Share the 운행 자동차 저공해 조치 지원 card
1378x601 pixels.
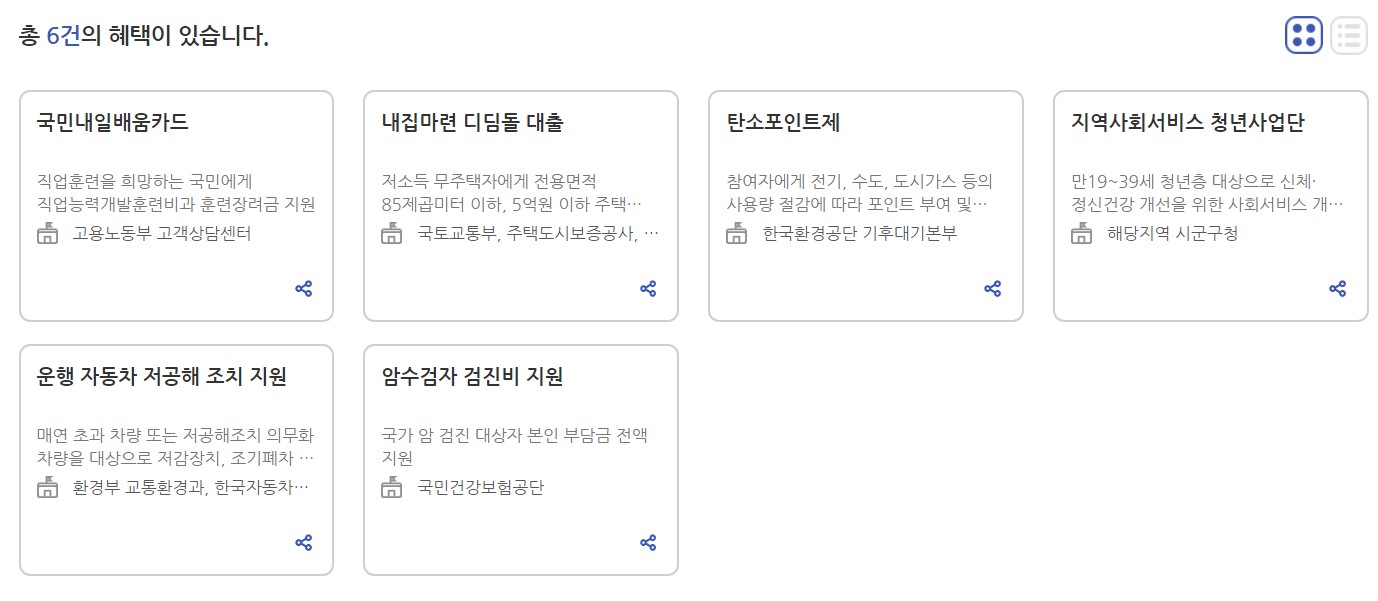(x=302, y=542)
